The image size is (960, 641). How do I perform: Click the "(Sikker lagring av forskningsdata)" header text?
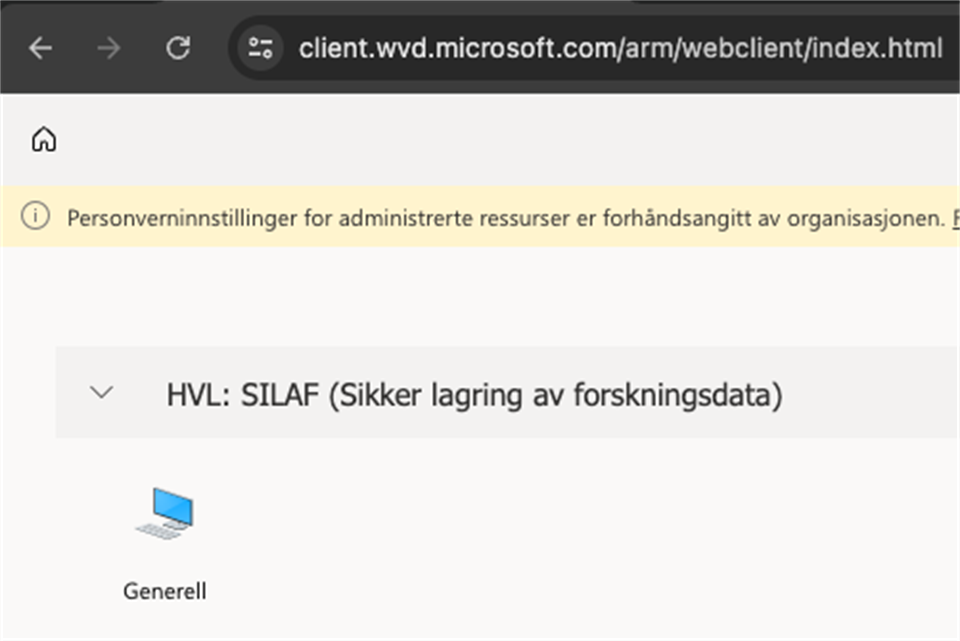tap(555, 396)
